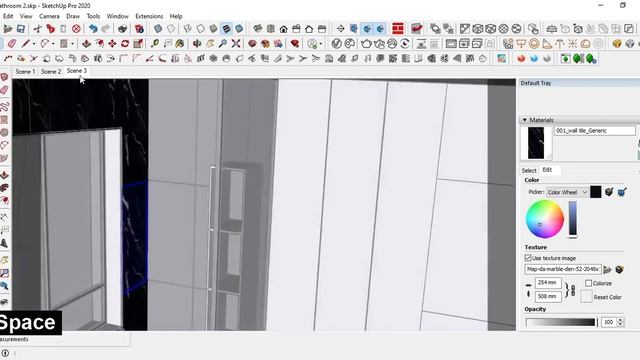Click the black marble material thumbnail
The image size is (640, 360).
(536, 143)
